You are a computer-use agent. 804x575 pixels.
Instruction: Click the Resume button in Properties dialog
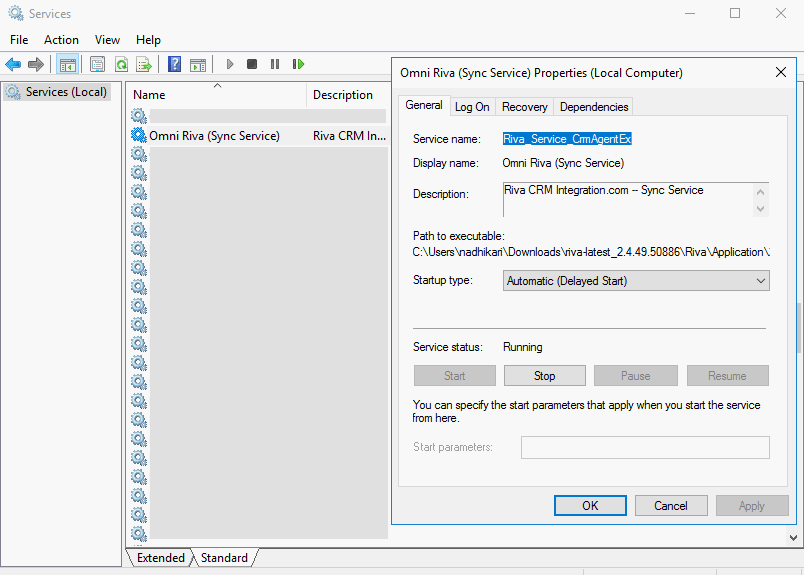point(727,375)
